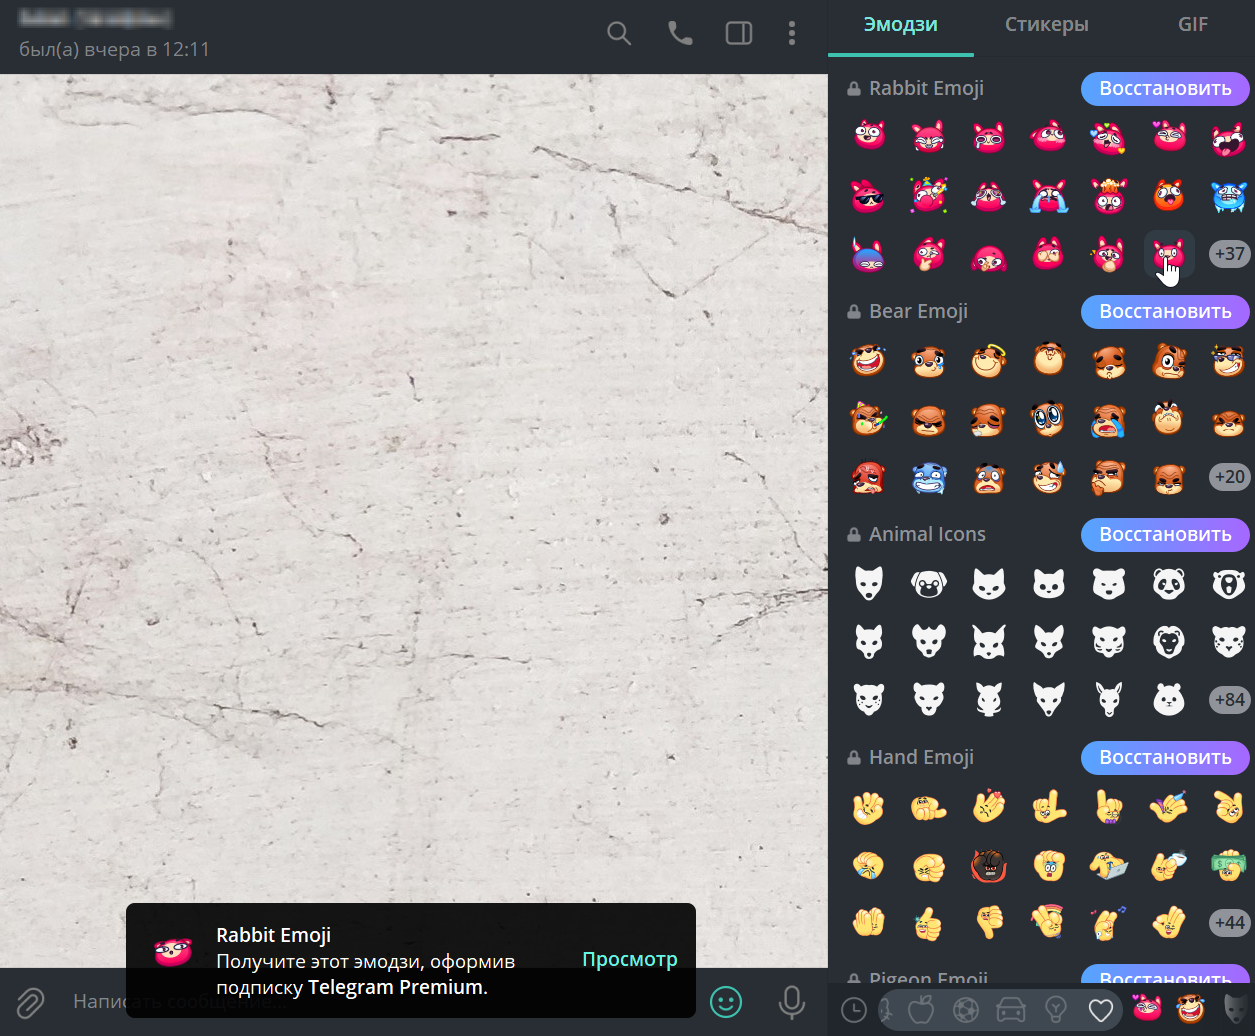Image resolution: width=1255 pixels, height=1036 pixels.
Task: Switch to the GIF tab
Action: [1193, 25]
